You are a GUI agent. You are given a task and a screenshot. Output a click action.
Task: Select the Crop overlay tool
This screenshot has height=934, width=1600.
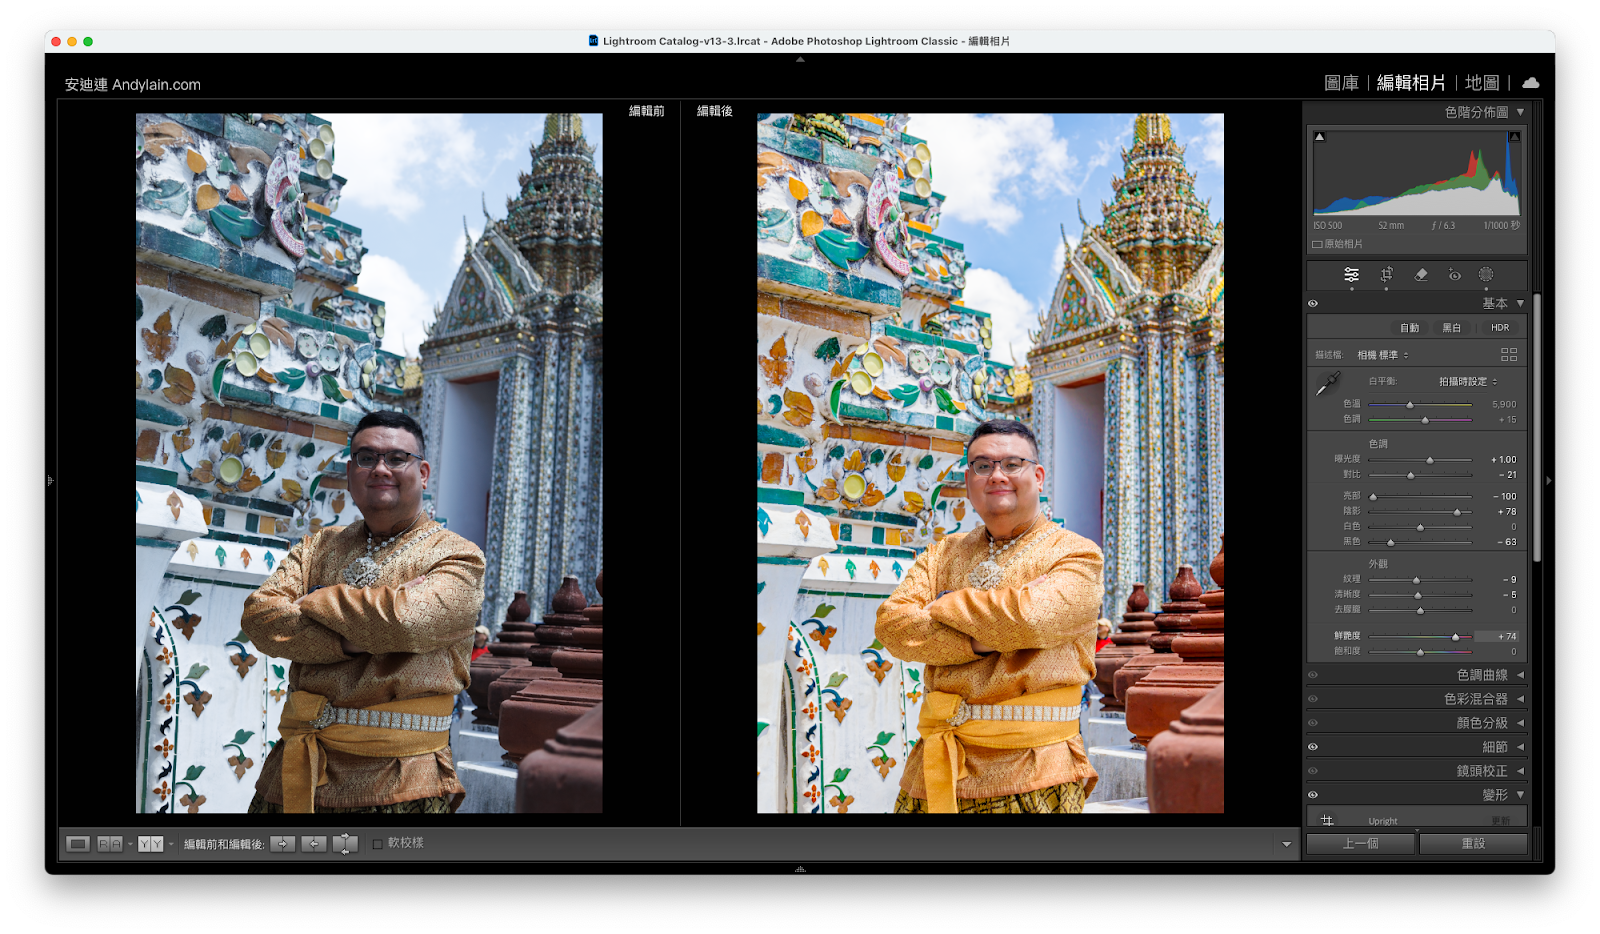click(x=1386, y=275)
